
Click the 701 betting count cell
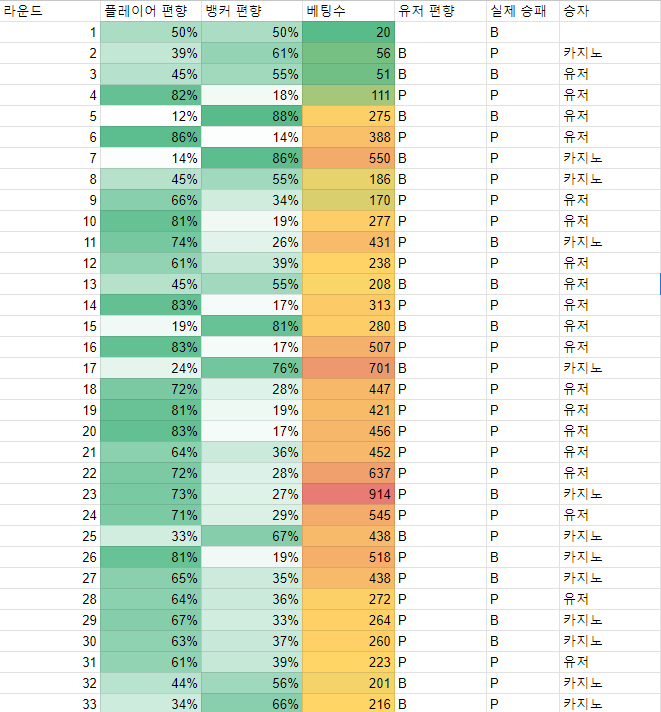pyautogui.click(x=349, y=368)
